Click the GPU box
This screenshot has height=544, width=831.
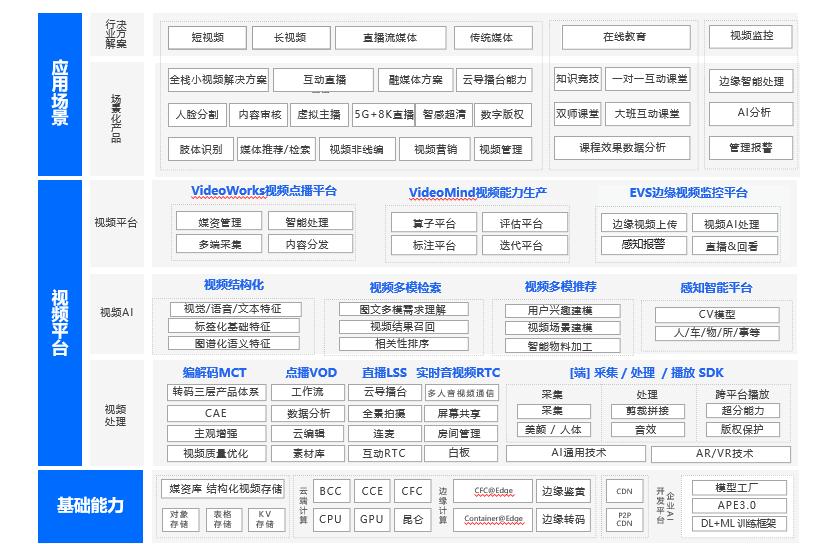(x=372, y=519)
